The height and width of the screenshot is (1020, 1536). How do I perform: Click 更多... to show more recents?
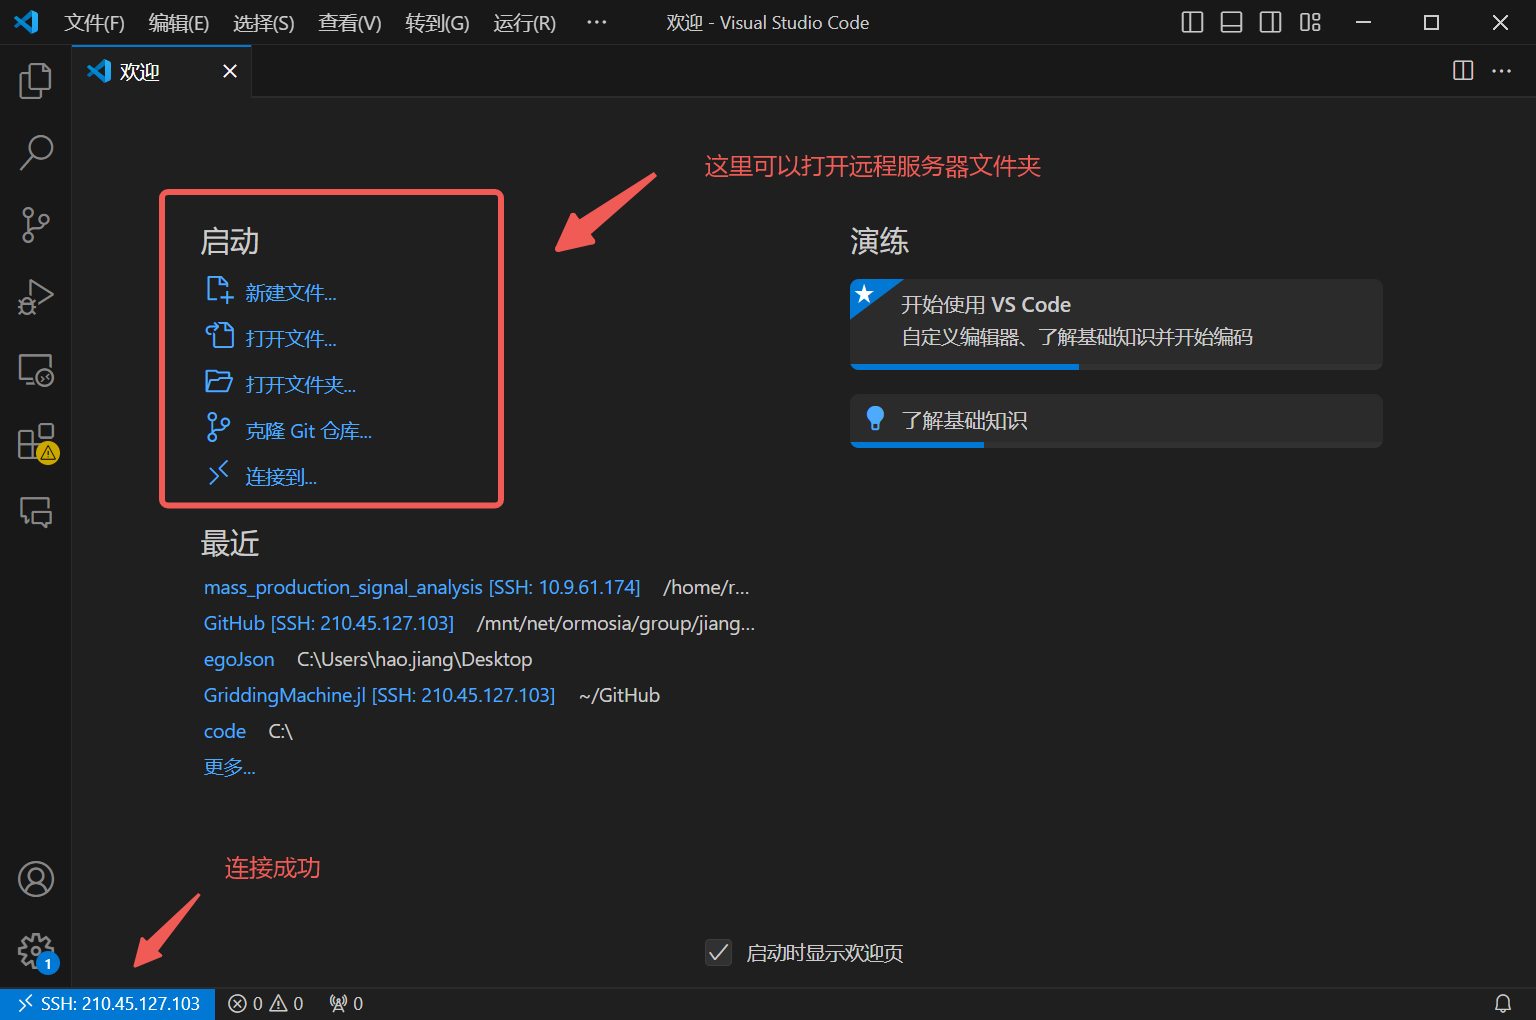pos(229,767)
